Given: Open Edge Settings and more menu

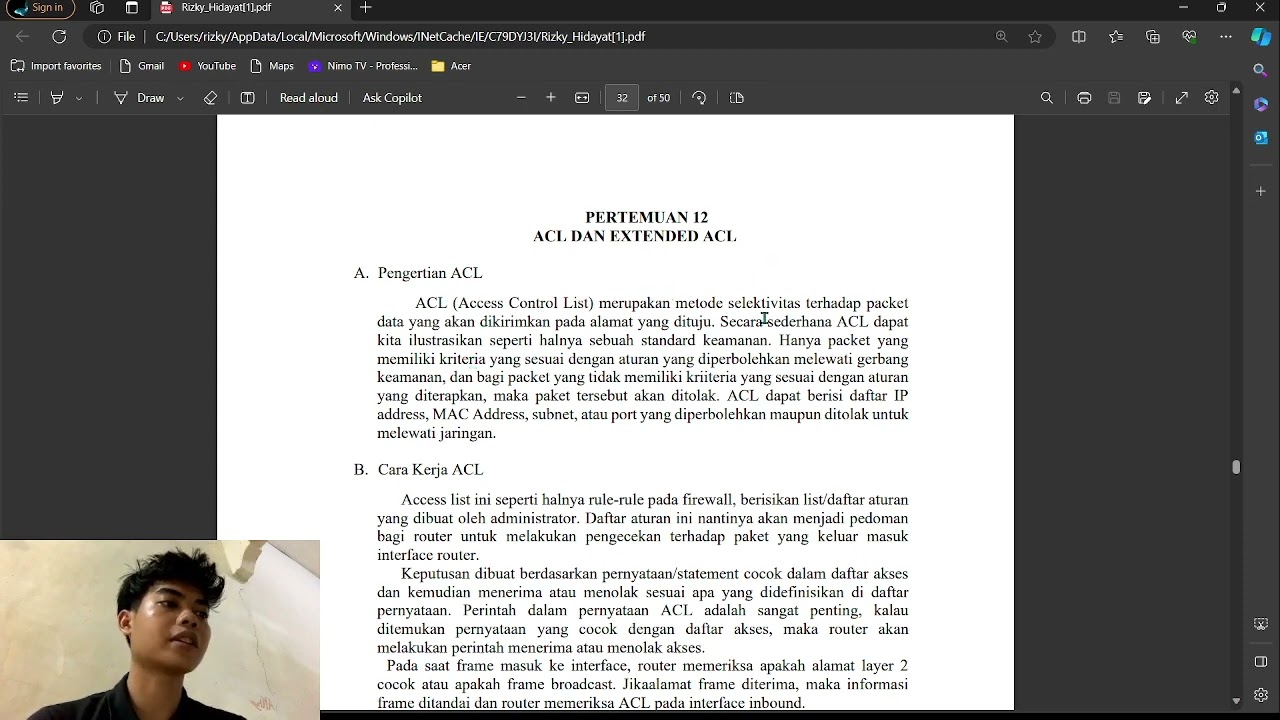Looking at the screenshot, I should point(1226,36).
